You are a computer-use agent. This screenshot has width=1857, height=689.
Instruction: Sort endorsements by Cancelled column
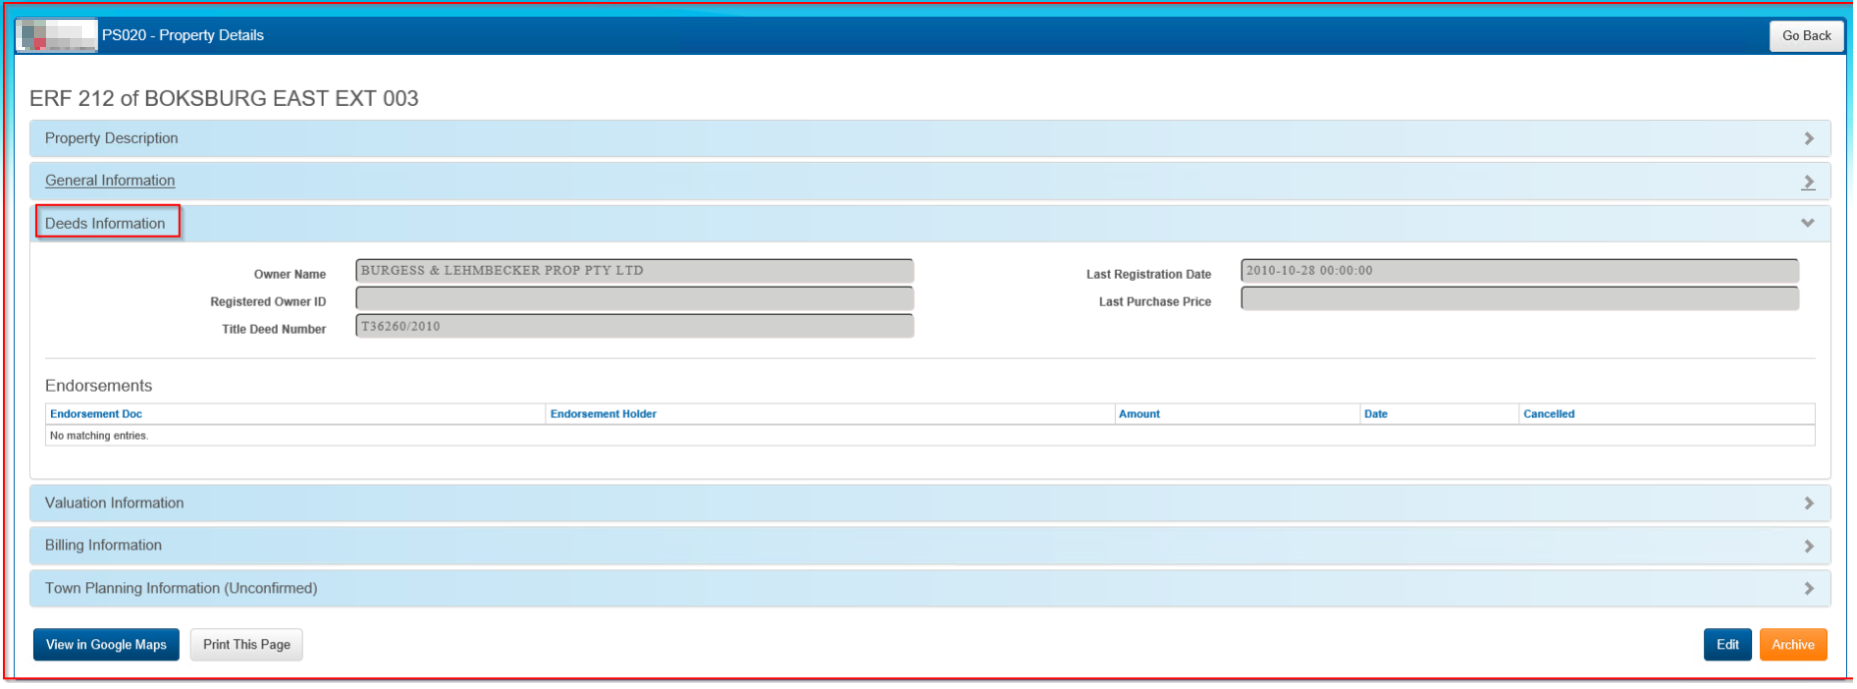[1548, 414]
